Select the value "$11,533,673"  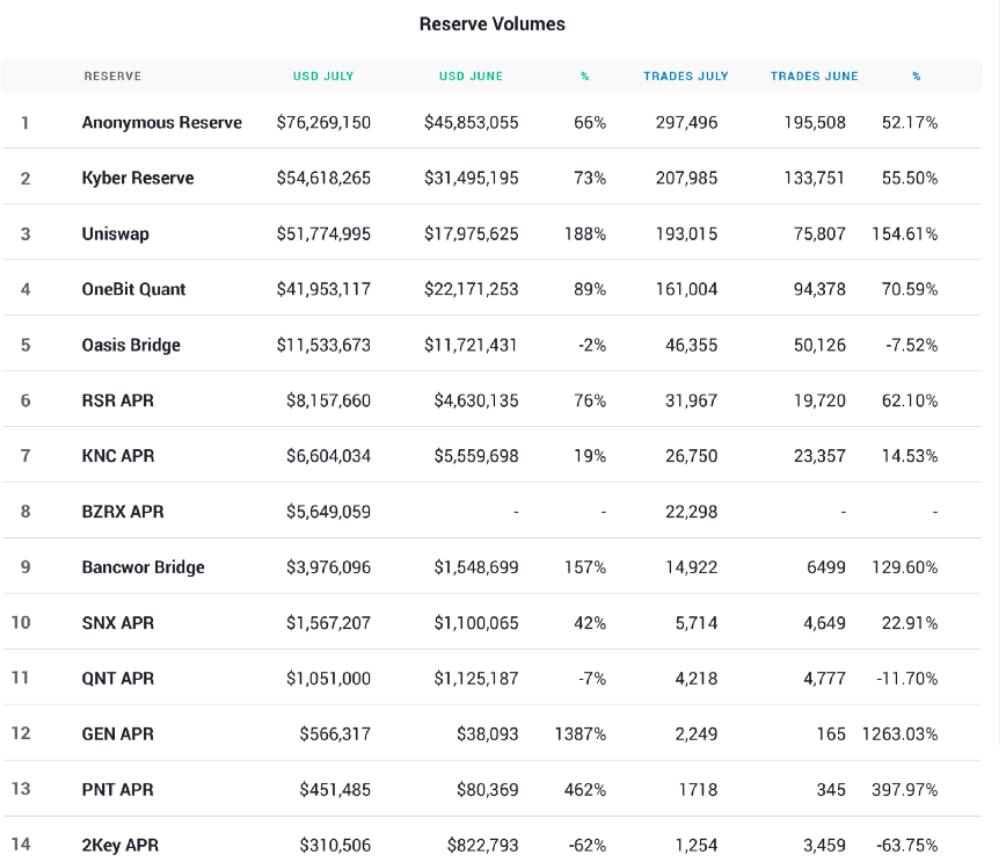tap(323, 345)
